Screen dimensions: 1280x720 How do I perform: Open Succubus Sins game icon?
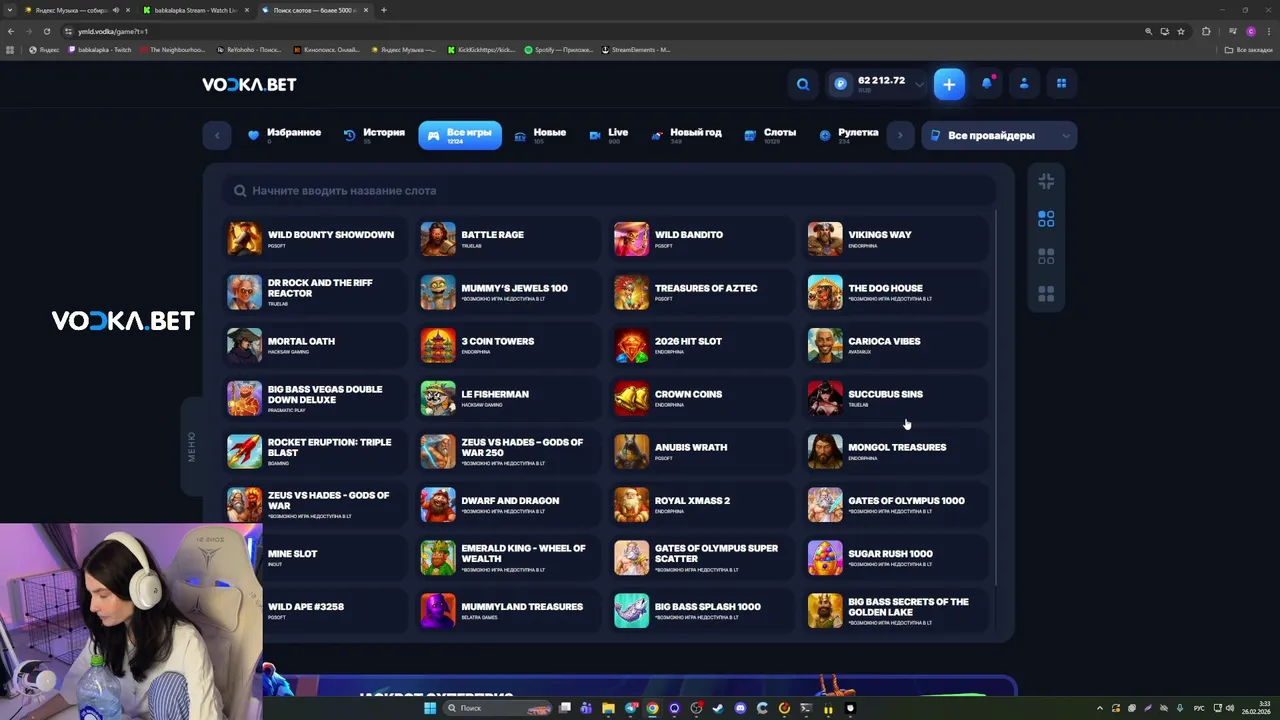pos(825,398)
